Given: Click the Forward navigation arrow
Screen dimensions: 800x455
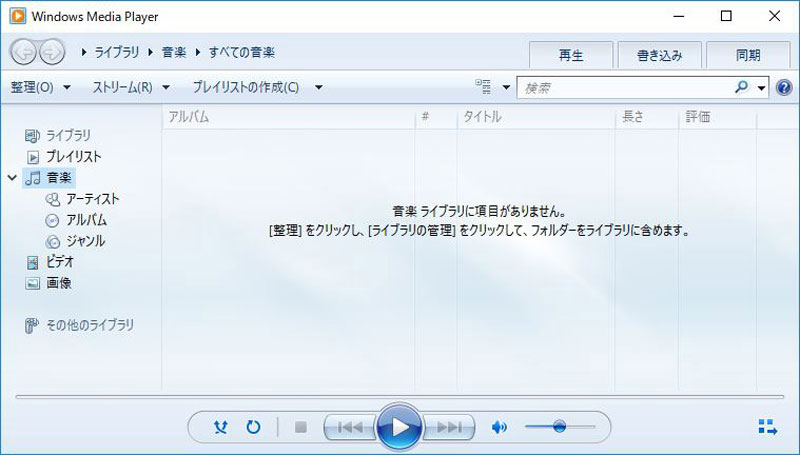Looking at the screenshot, I should 52,52.
